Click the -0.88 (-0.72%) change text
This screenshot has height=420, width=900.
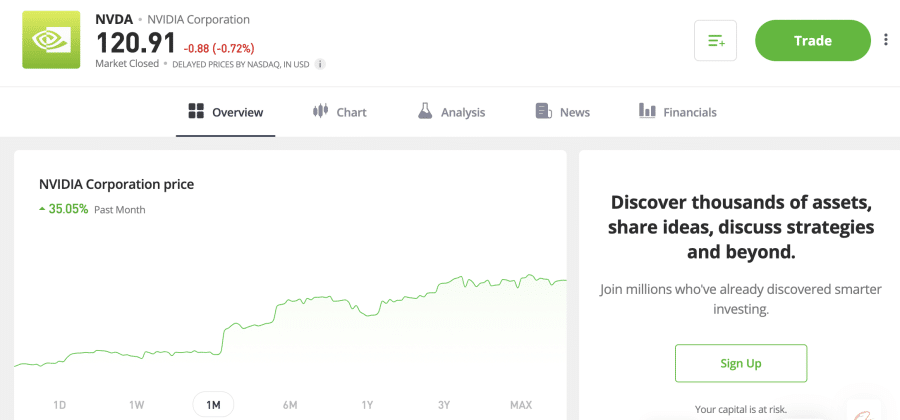[x=219, y=48]
